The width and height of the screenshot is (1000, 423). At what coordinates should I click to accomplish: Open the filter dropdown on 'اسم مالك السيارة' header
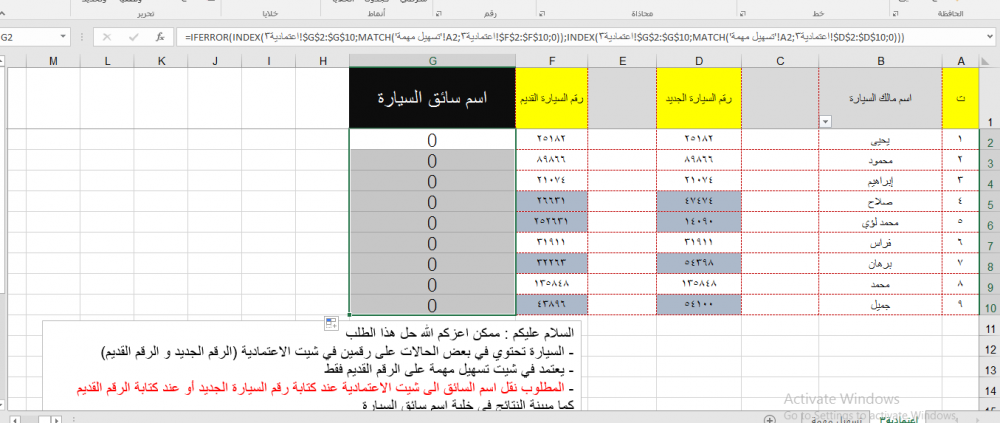[x=825, y=121]
